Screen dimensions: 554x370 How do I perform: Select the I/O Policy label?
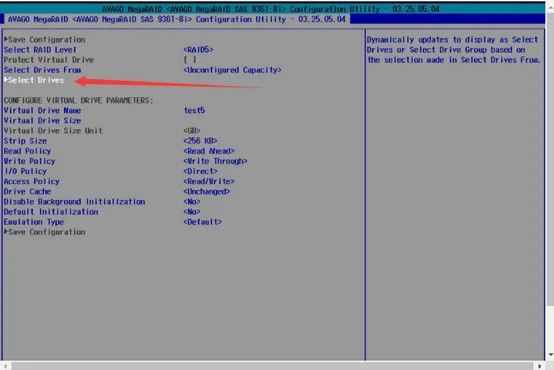coord(25,171)
